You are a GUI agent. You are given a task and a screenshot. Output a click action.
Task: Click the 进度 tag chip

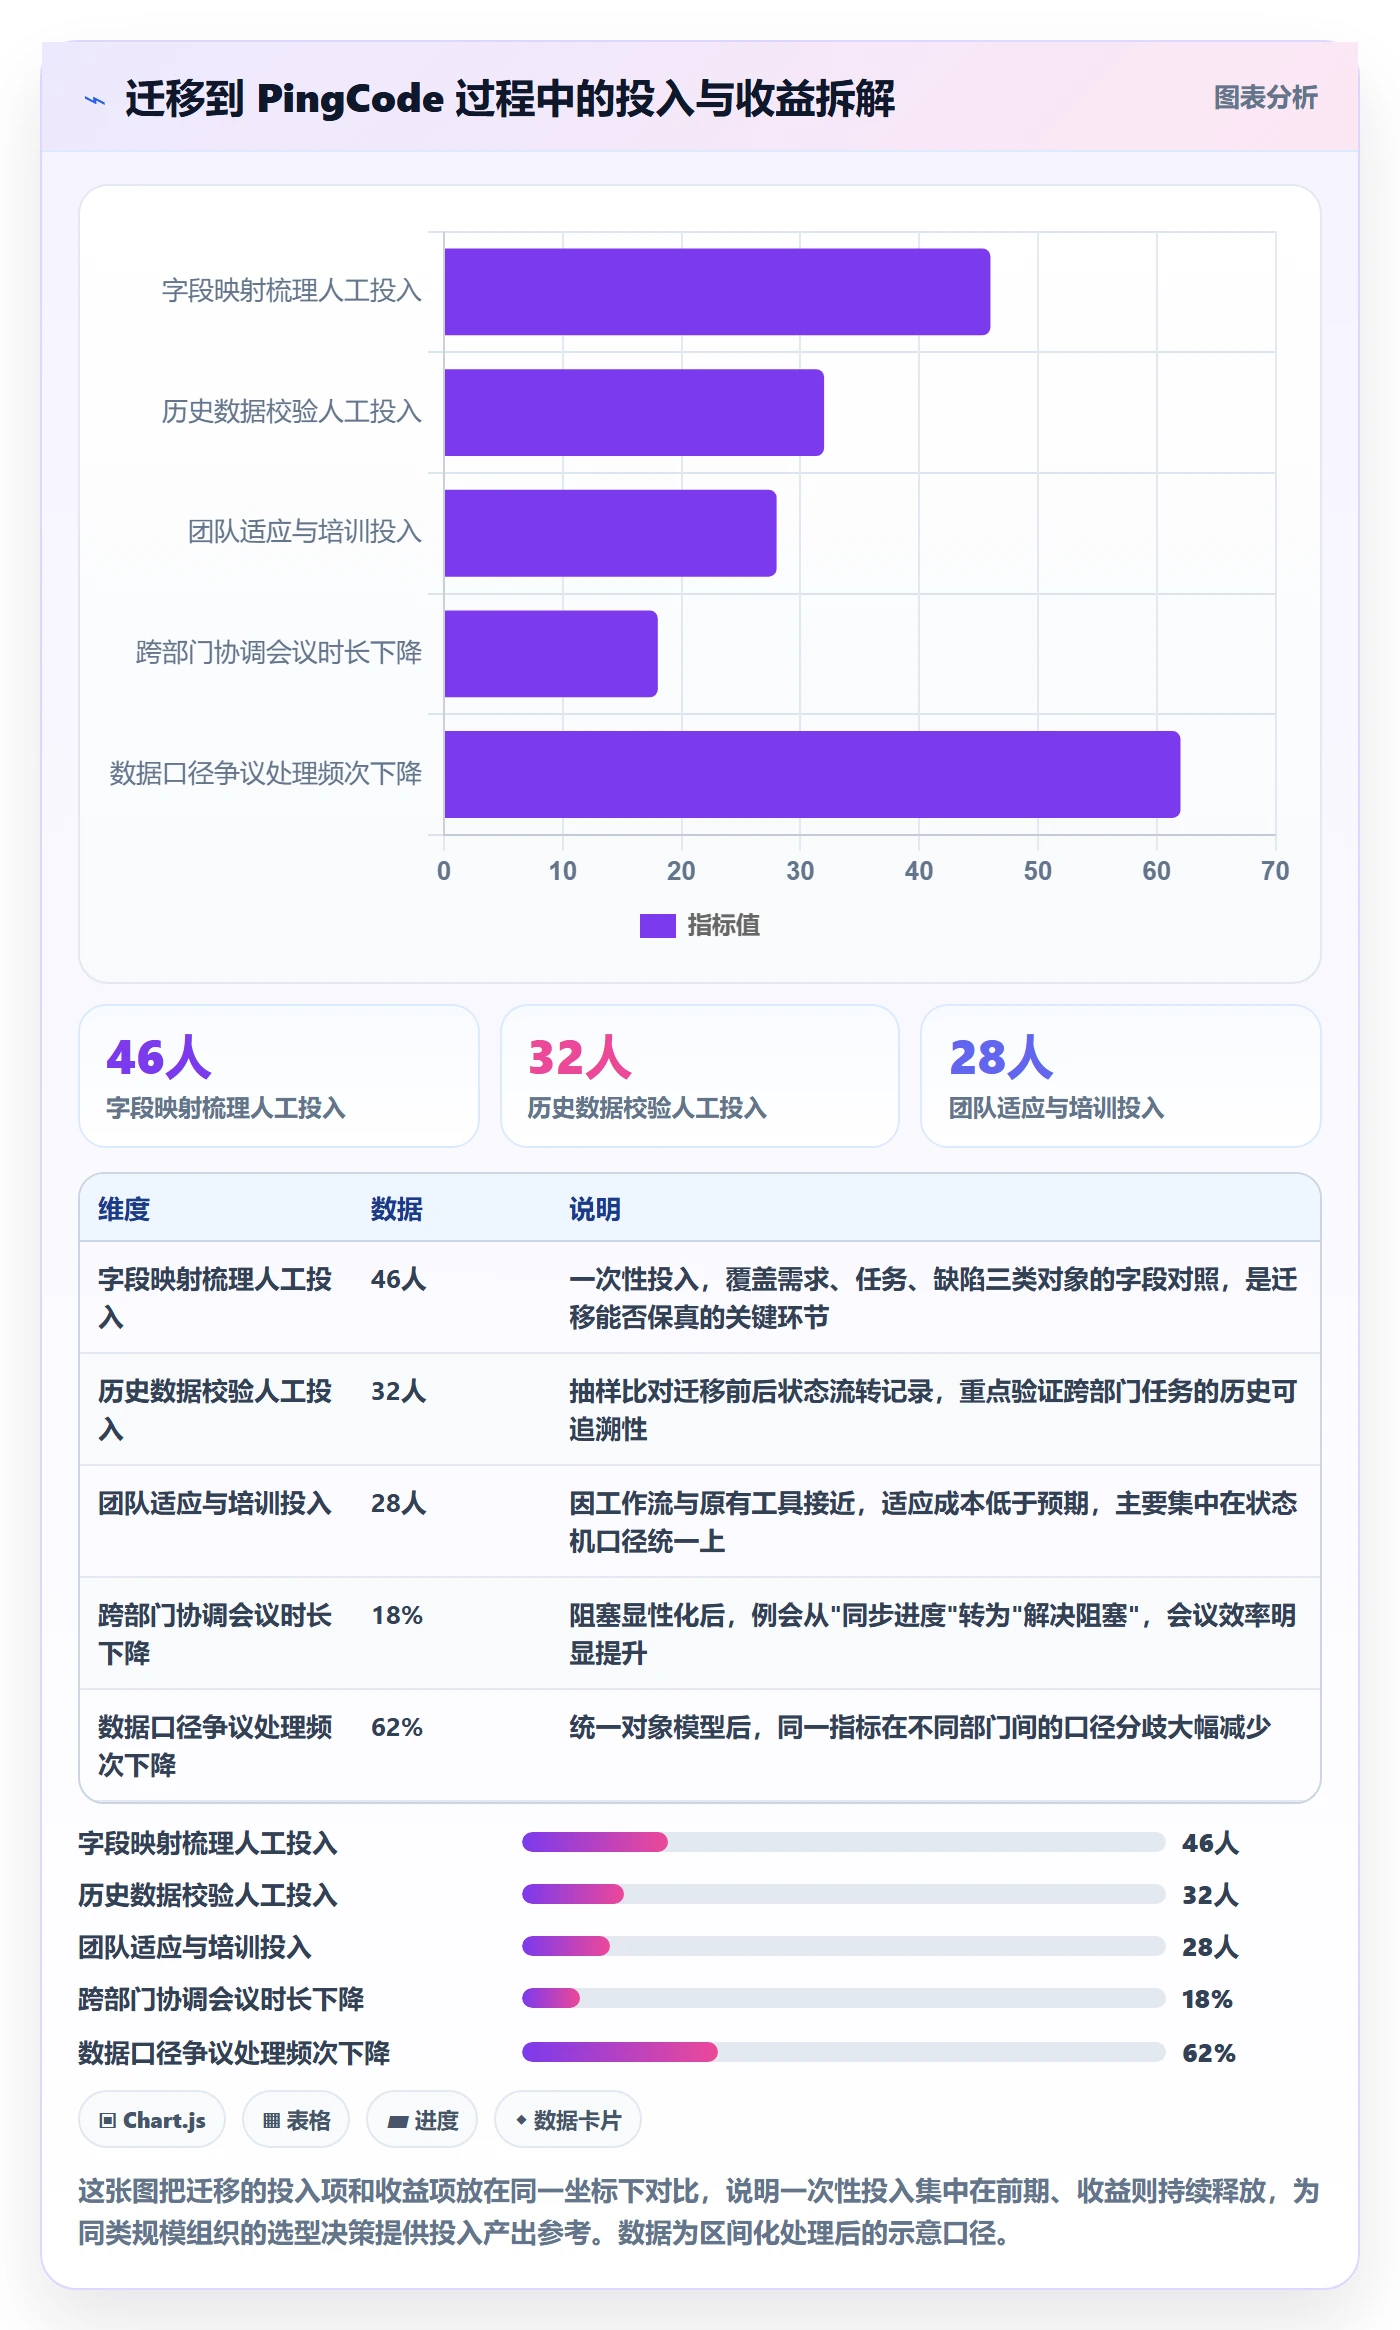(422, 2120)
